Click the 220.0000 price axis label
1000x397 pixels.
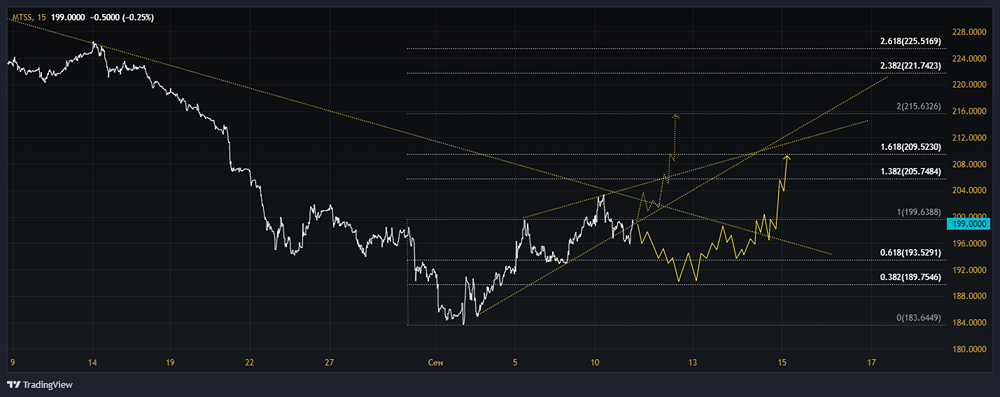point(969,85)
